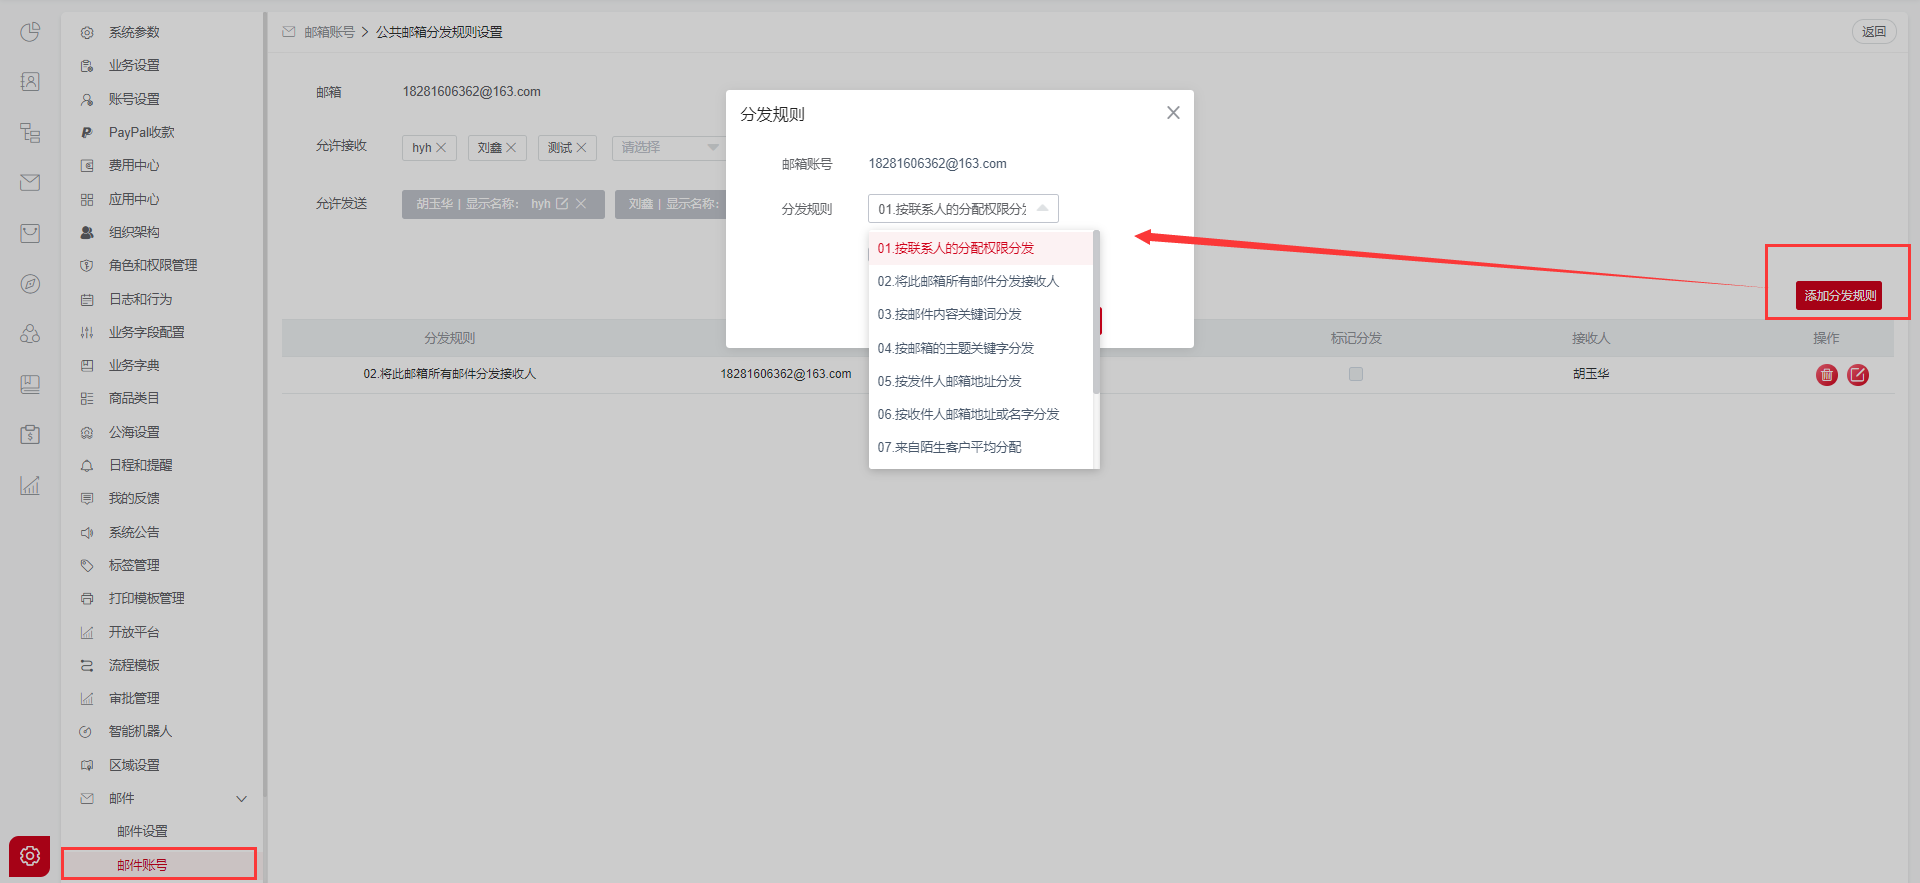Choose option 07.来自陌生客户平均分配
The image size is (1920, 883).
pyautogui.click(x=949, y=447)
